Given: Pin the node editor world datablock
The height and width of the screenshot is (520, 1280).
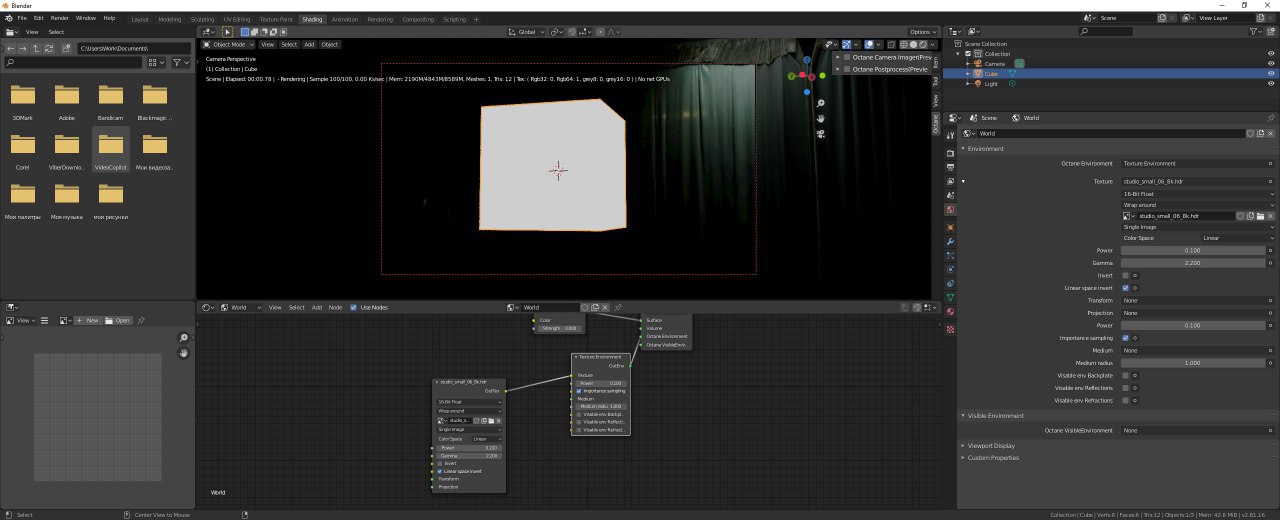Looking at the screenshot, I should (619, 307).
